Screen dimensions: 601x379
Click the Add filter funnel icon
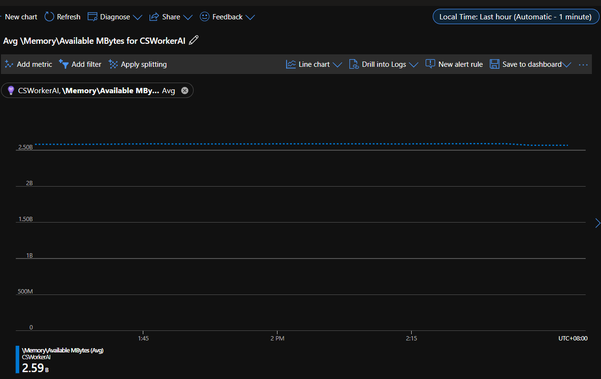64,64
